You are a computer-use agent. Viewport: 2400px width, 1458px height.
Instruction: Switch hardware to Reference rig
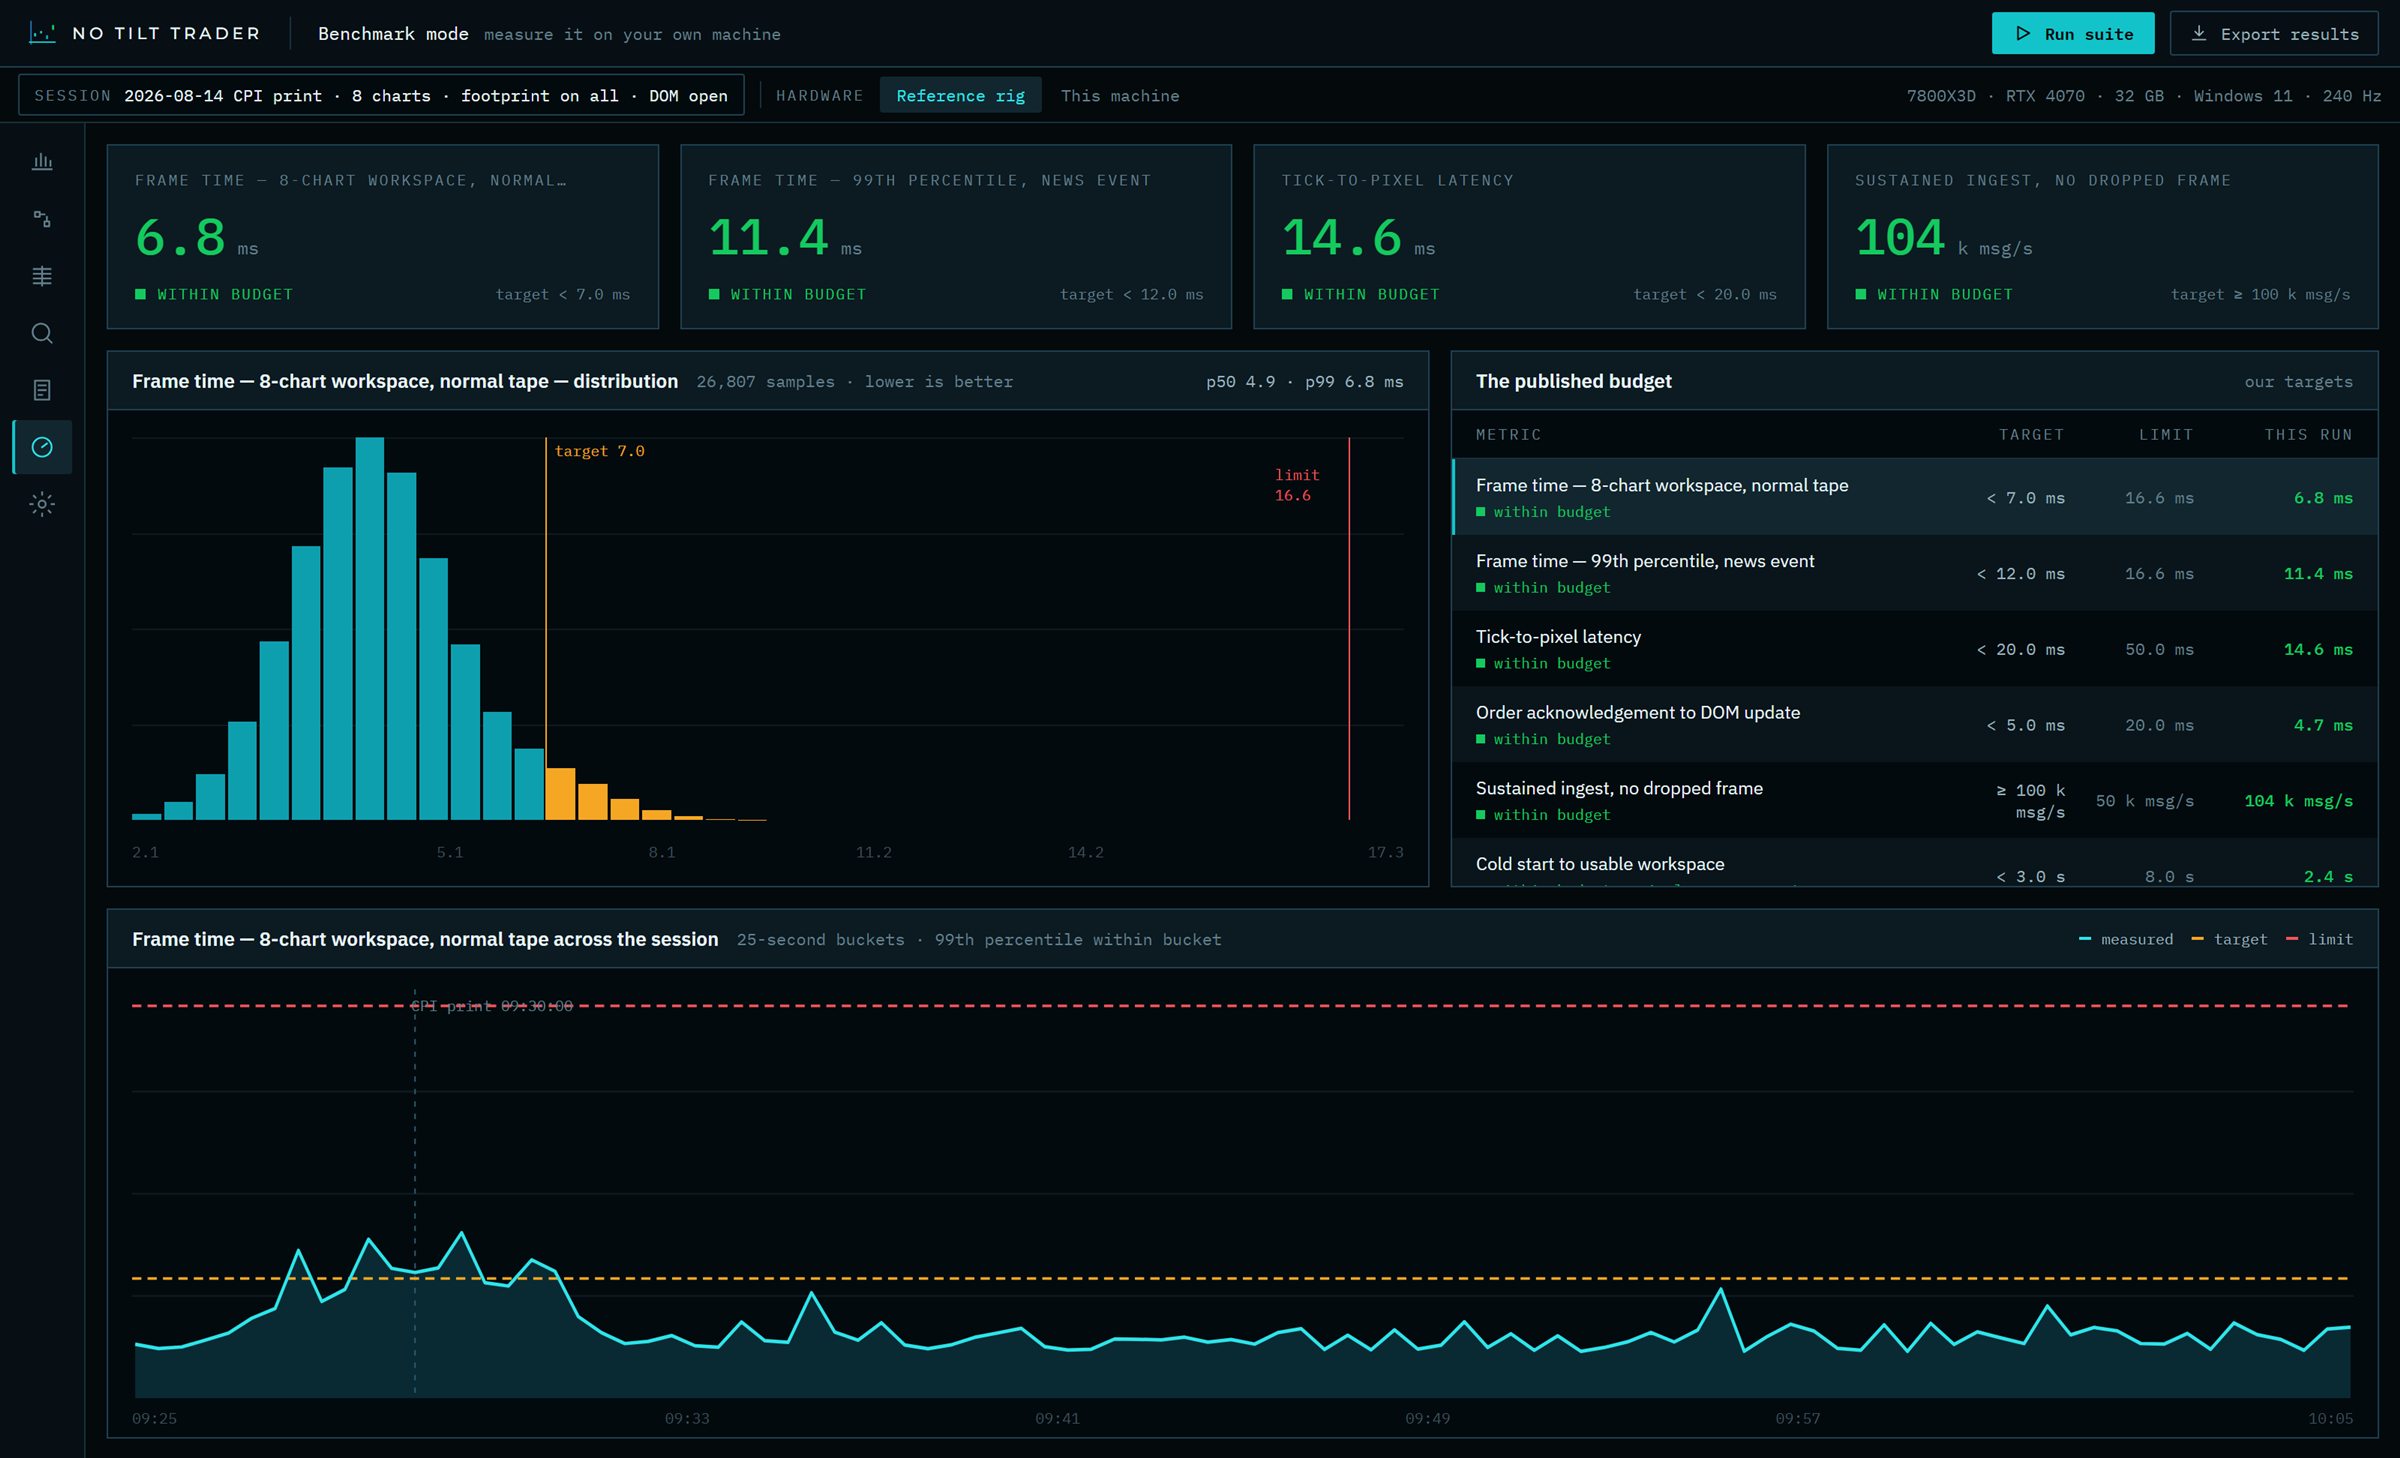pyautogui.click(x=960, y=95)
